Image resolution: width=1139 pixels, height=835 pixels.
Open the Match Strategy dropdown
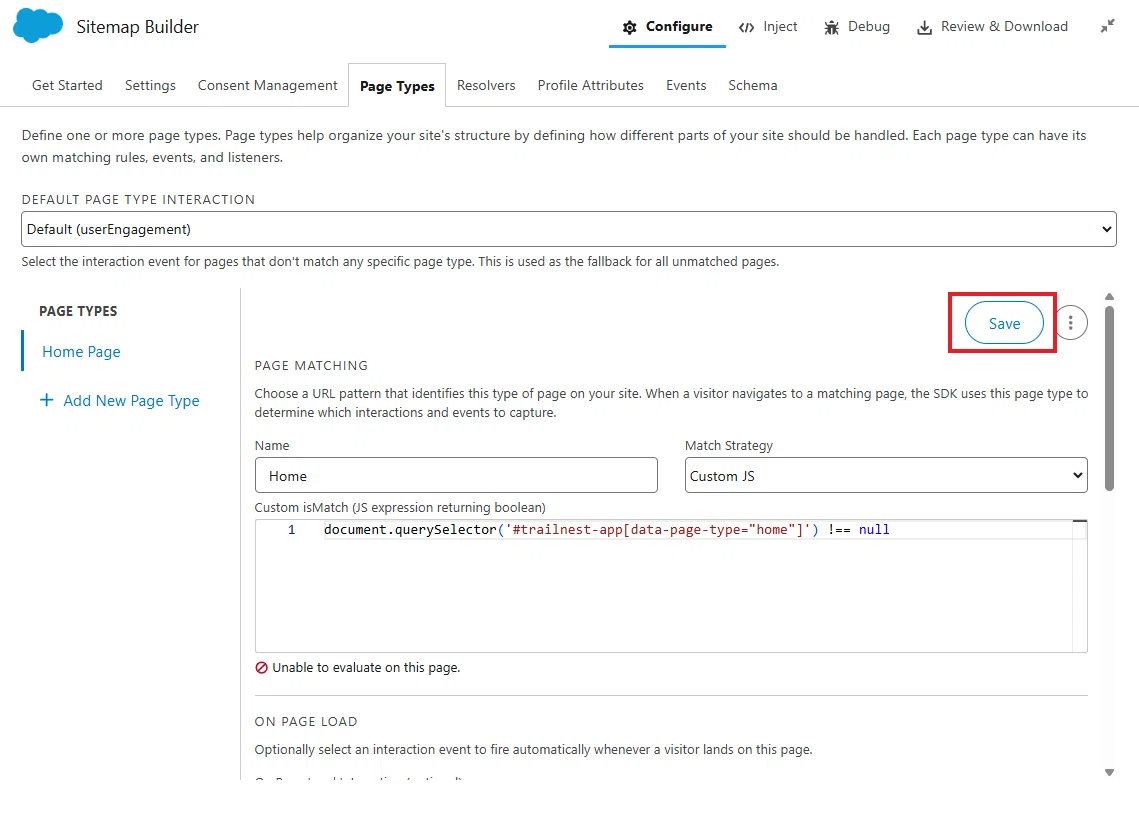(x=885, y=475)
